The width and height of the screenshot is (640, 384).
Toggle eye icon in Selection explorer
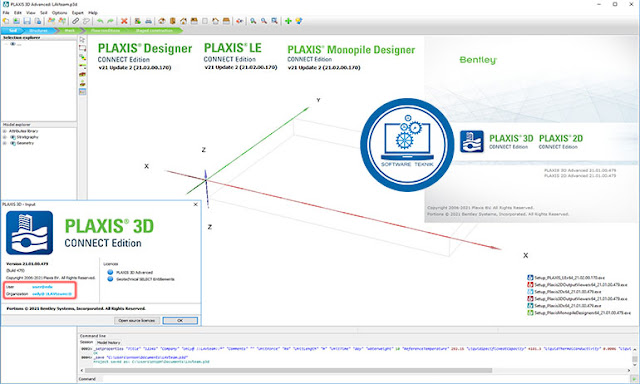coord(13,44)
